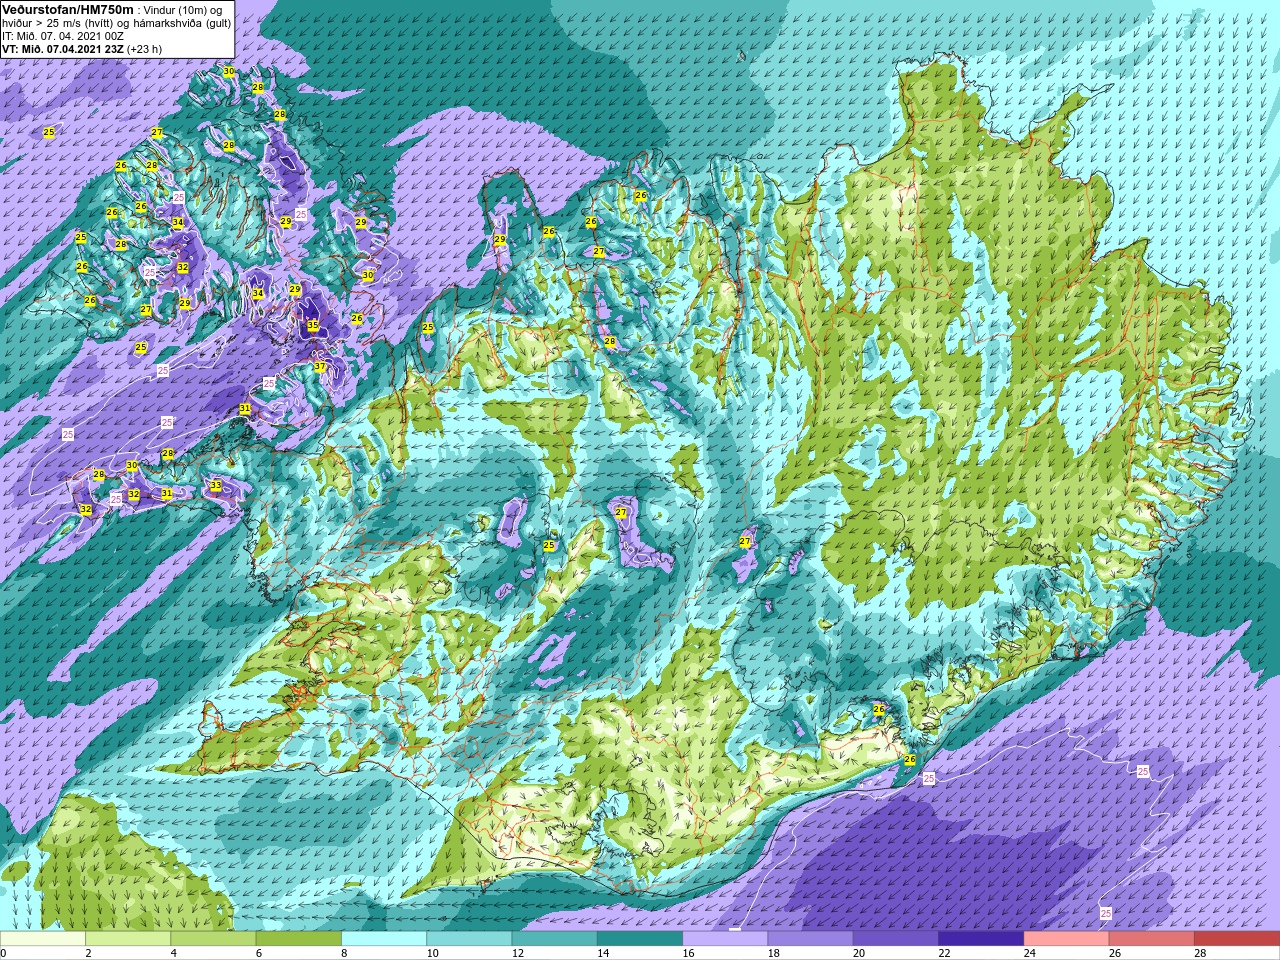Viewport: 1280px width, 960px height.
Task: Pick the 4–6 m/s green legend swatch
Action: point(213,939)
